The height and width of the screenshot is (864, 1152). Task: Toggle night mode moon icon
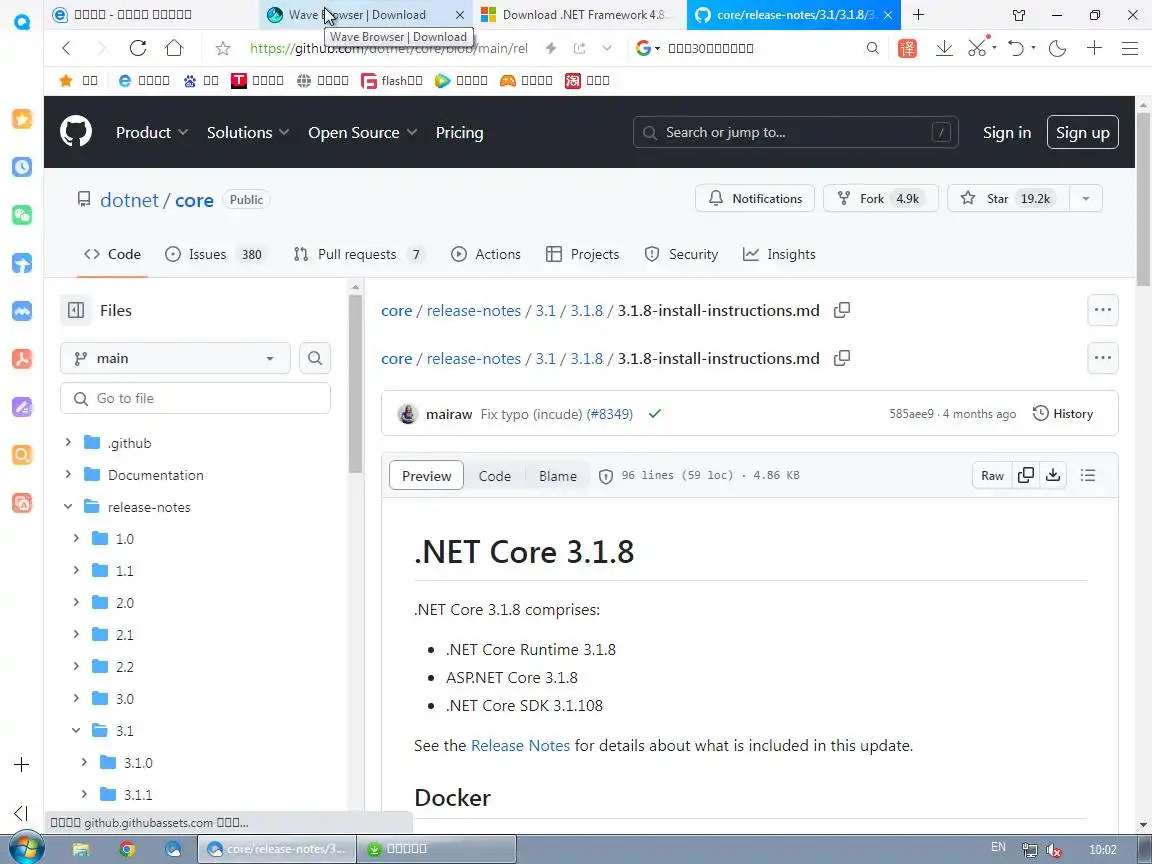click(1057, 48)
